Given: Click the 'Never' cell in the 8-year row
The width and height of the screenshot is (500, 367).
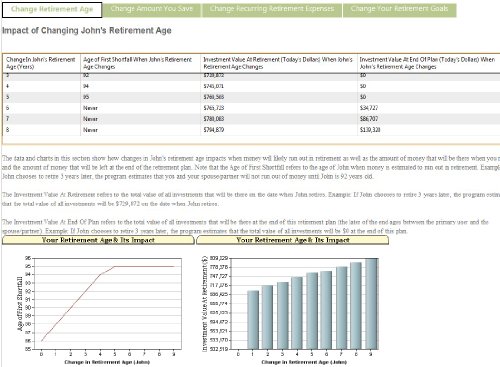Looking at the screenshot, I should pos(140,130).
